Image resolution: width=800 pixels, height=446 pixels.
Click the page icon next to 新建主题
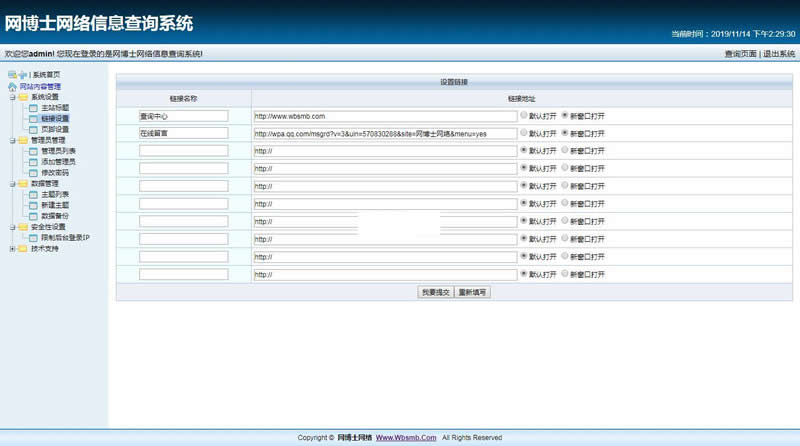(33, 205)
